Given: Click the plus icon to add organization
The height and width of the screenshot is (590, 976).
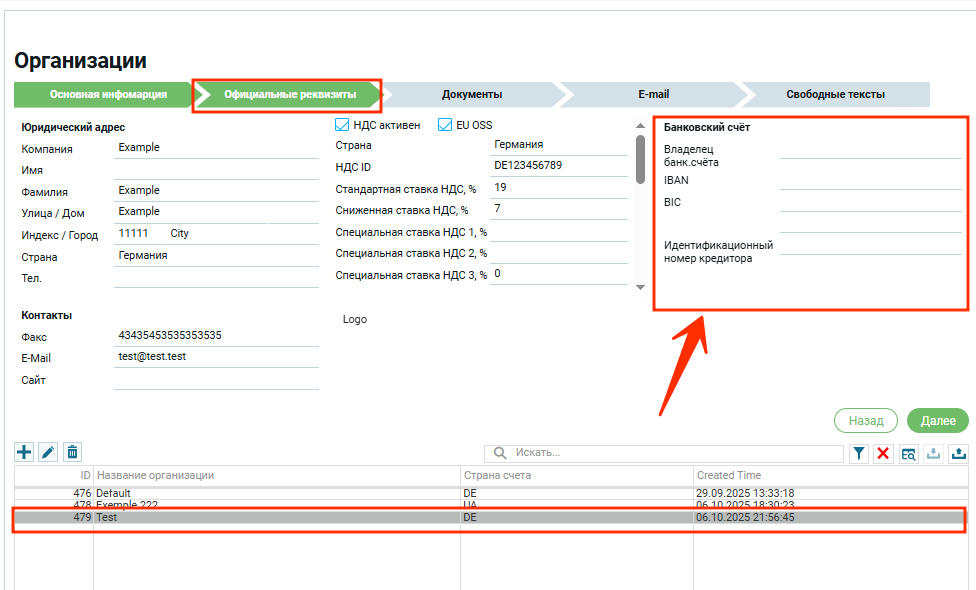Looking at the screenshot, I should click(x=25, y=453).
